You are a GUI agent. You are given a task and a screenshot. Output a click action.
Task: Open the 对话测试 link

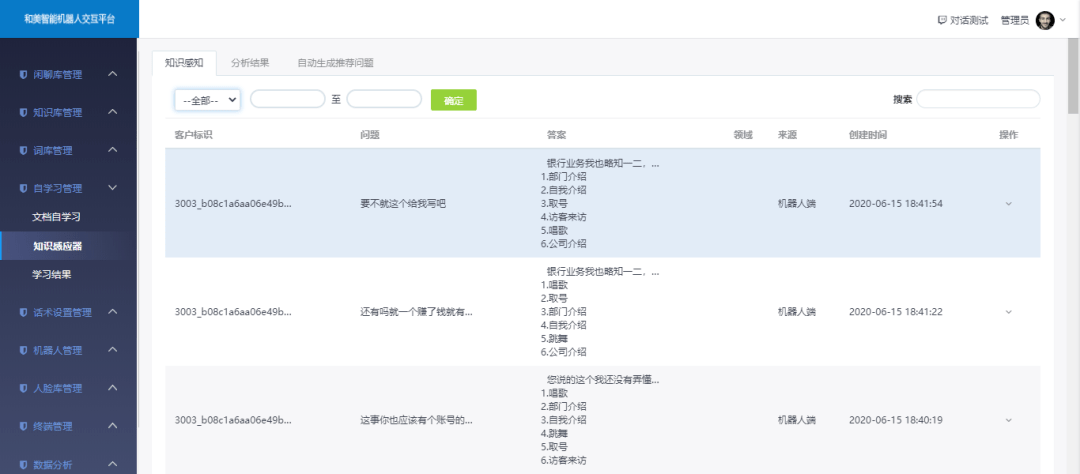tap(969, 21)
